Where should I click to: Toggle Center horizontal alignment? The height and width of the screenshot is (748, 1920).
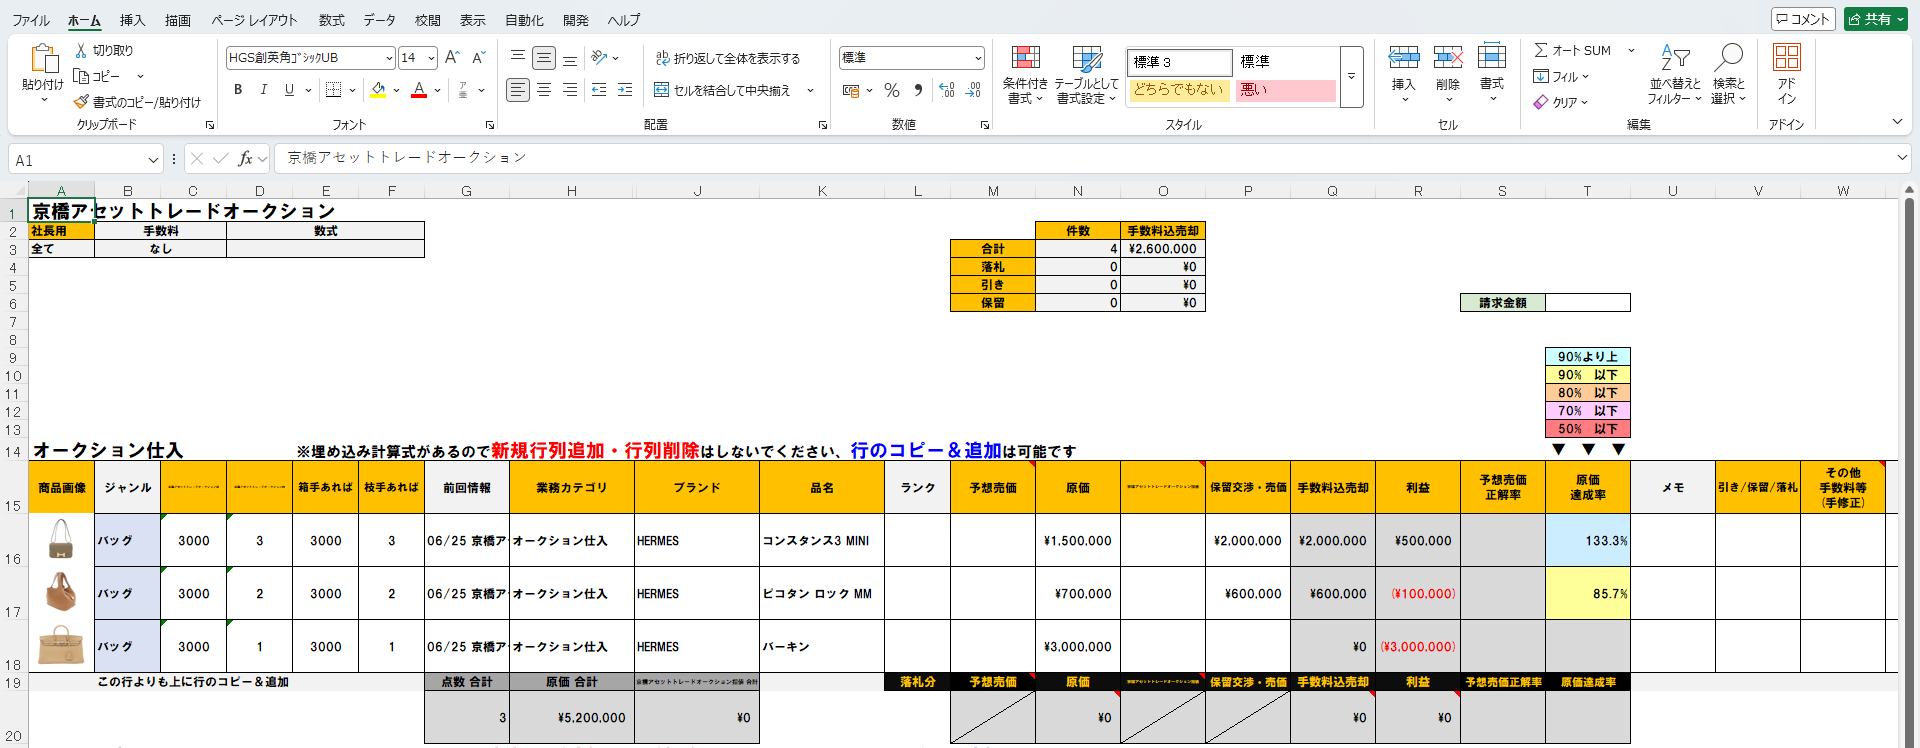(544, 90)
